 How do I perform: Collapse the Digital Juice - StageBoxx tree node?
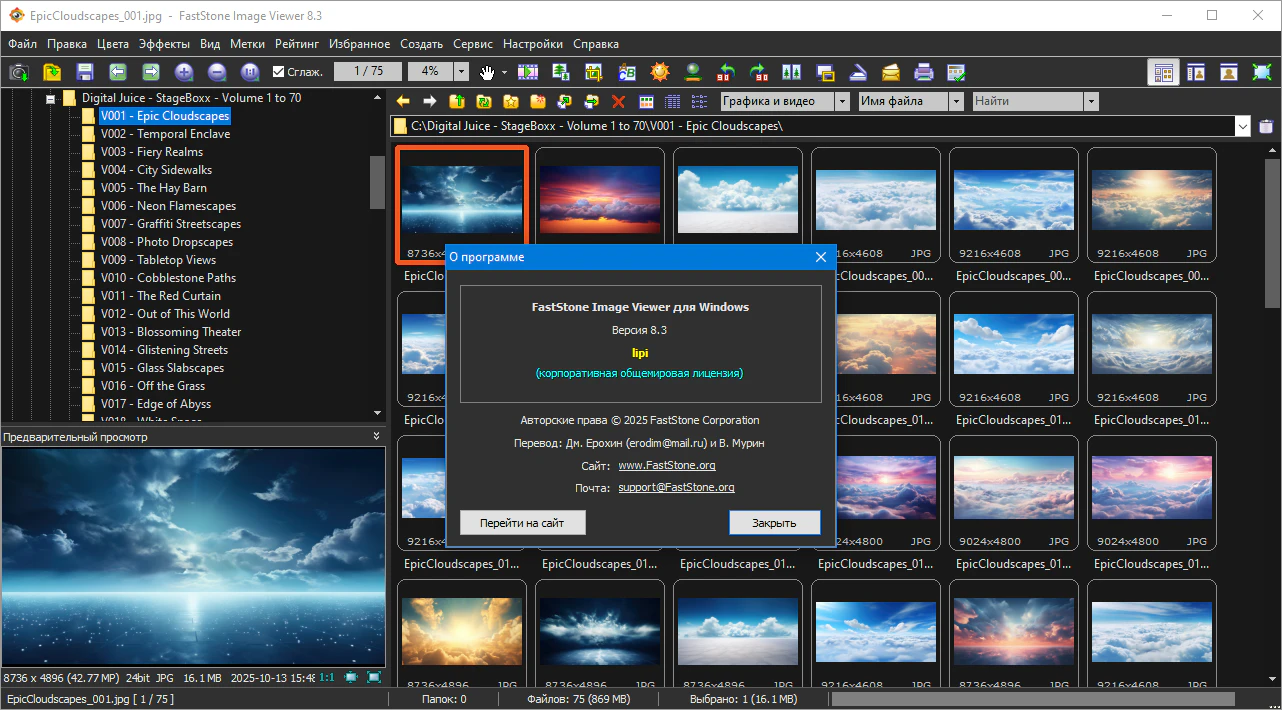pyautogui.click(x=49, y=98)
